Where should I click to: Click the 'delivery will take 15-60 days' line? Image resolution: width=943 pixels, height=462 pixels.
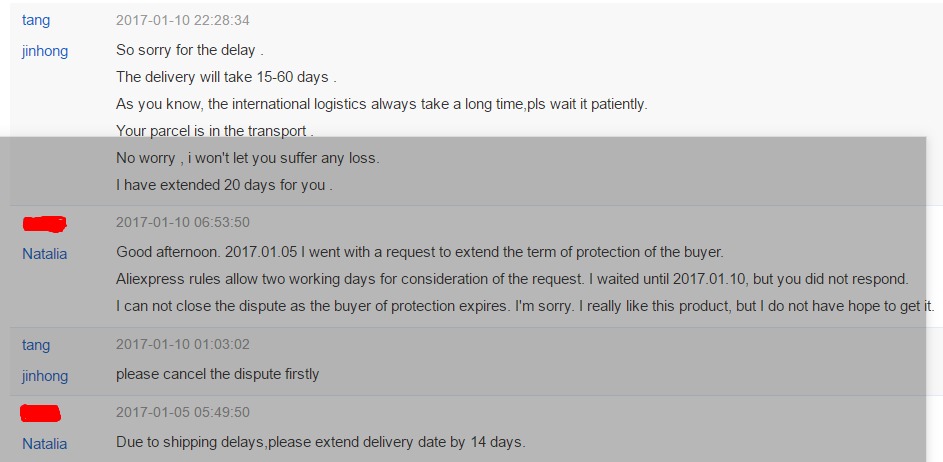coord(226,77)
